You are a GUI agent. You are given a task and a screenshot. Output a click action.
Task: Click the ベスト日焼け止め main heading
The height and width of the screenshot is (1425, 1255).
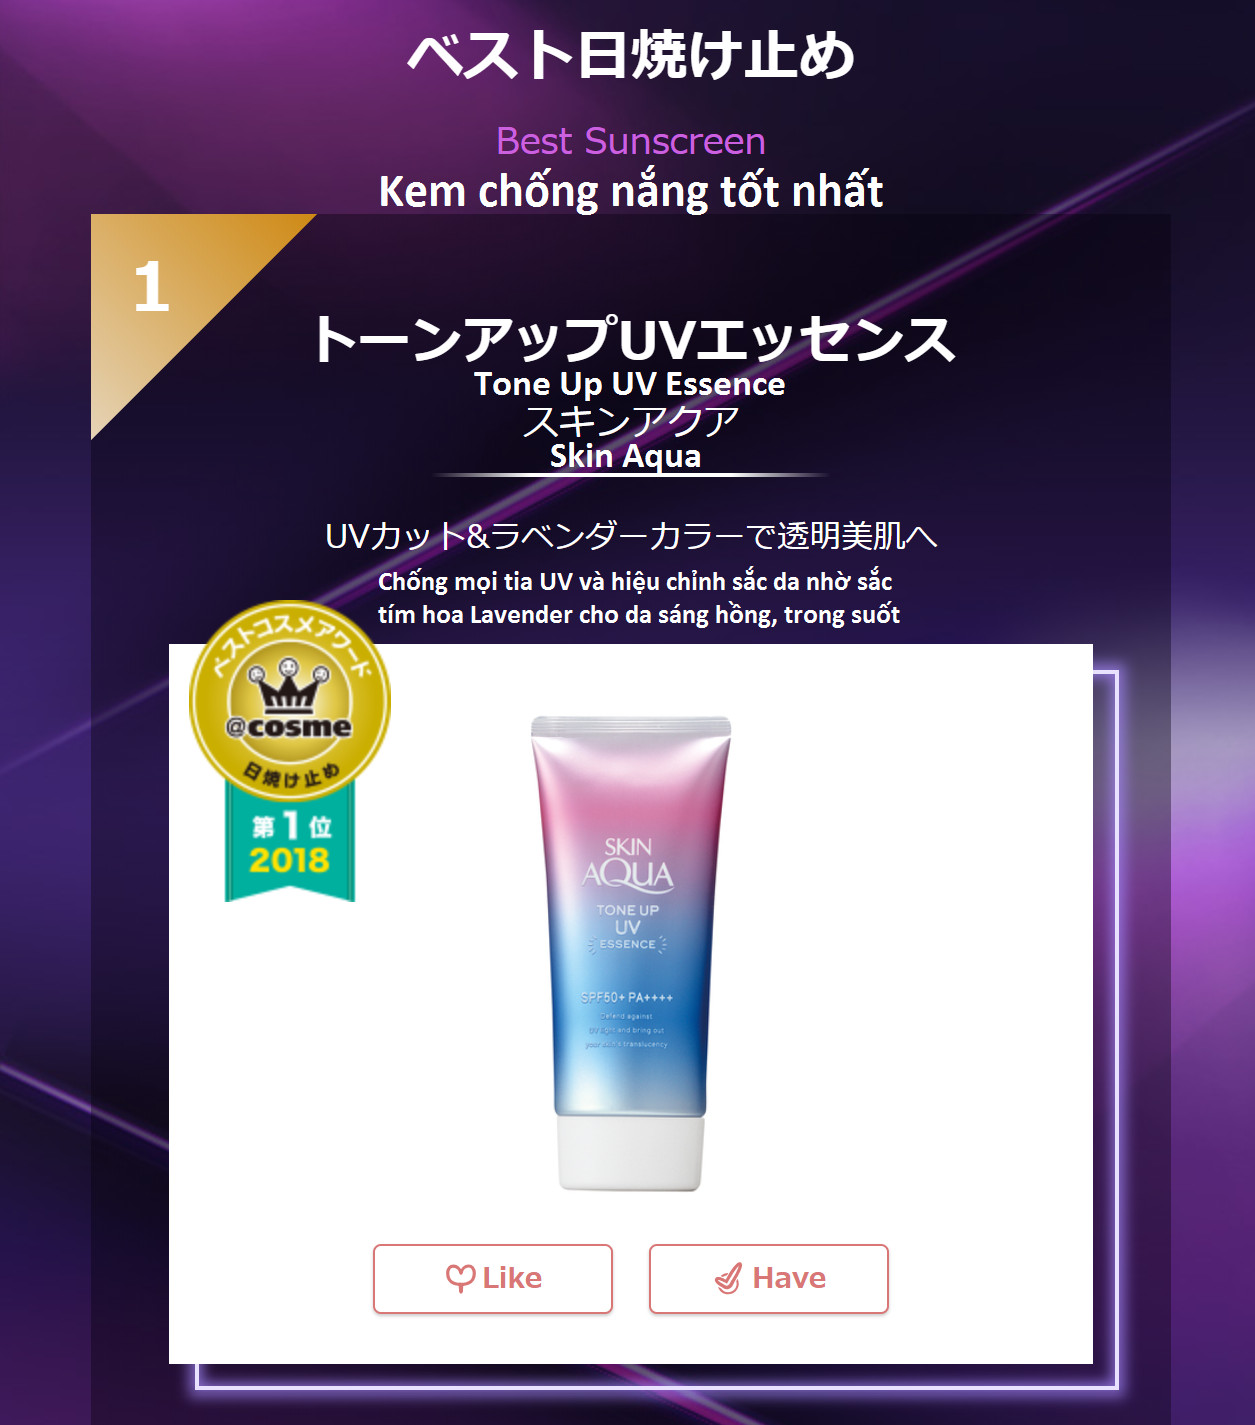tap(631, 55)
